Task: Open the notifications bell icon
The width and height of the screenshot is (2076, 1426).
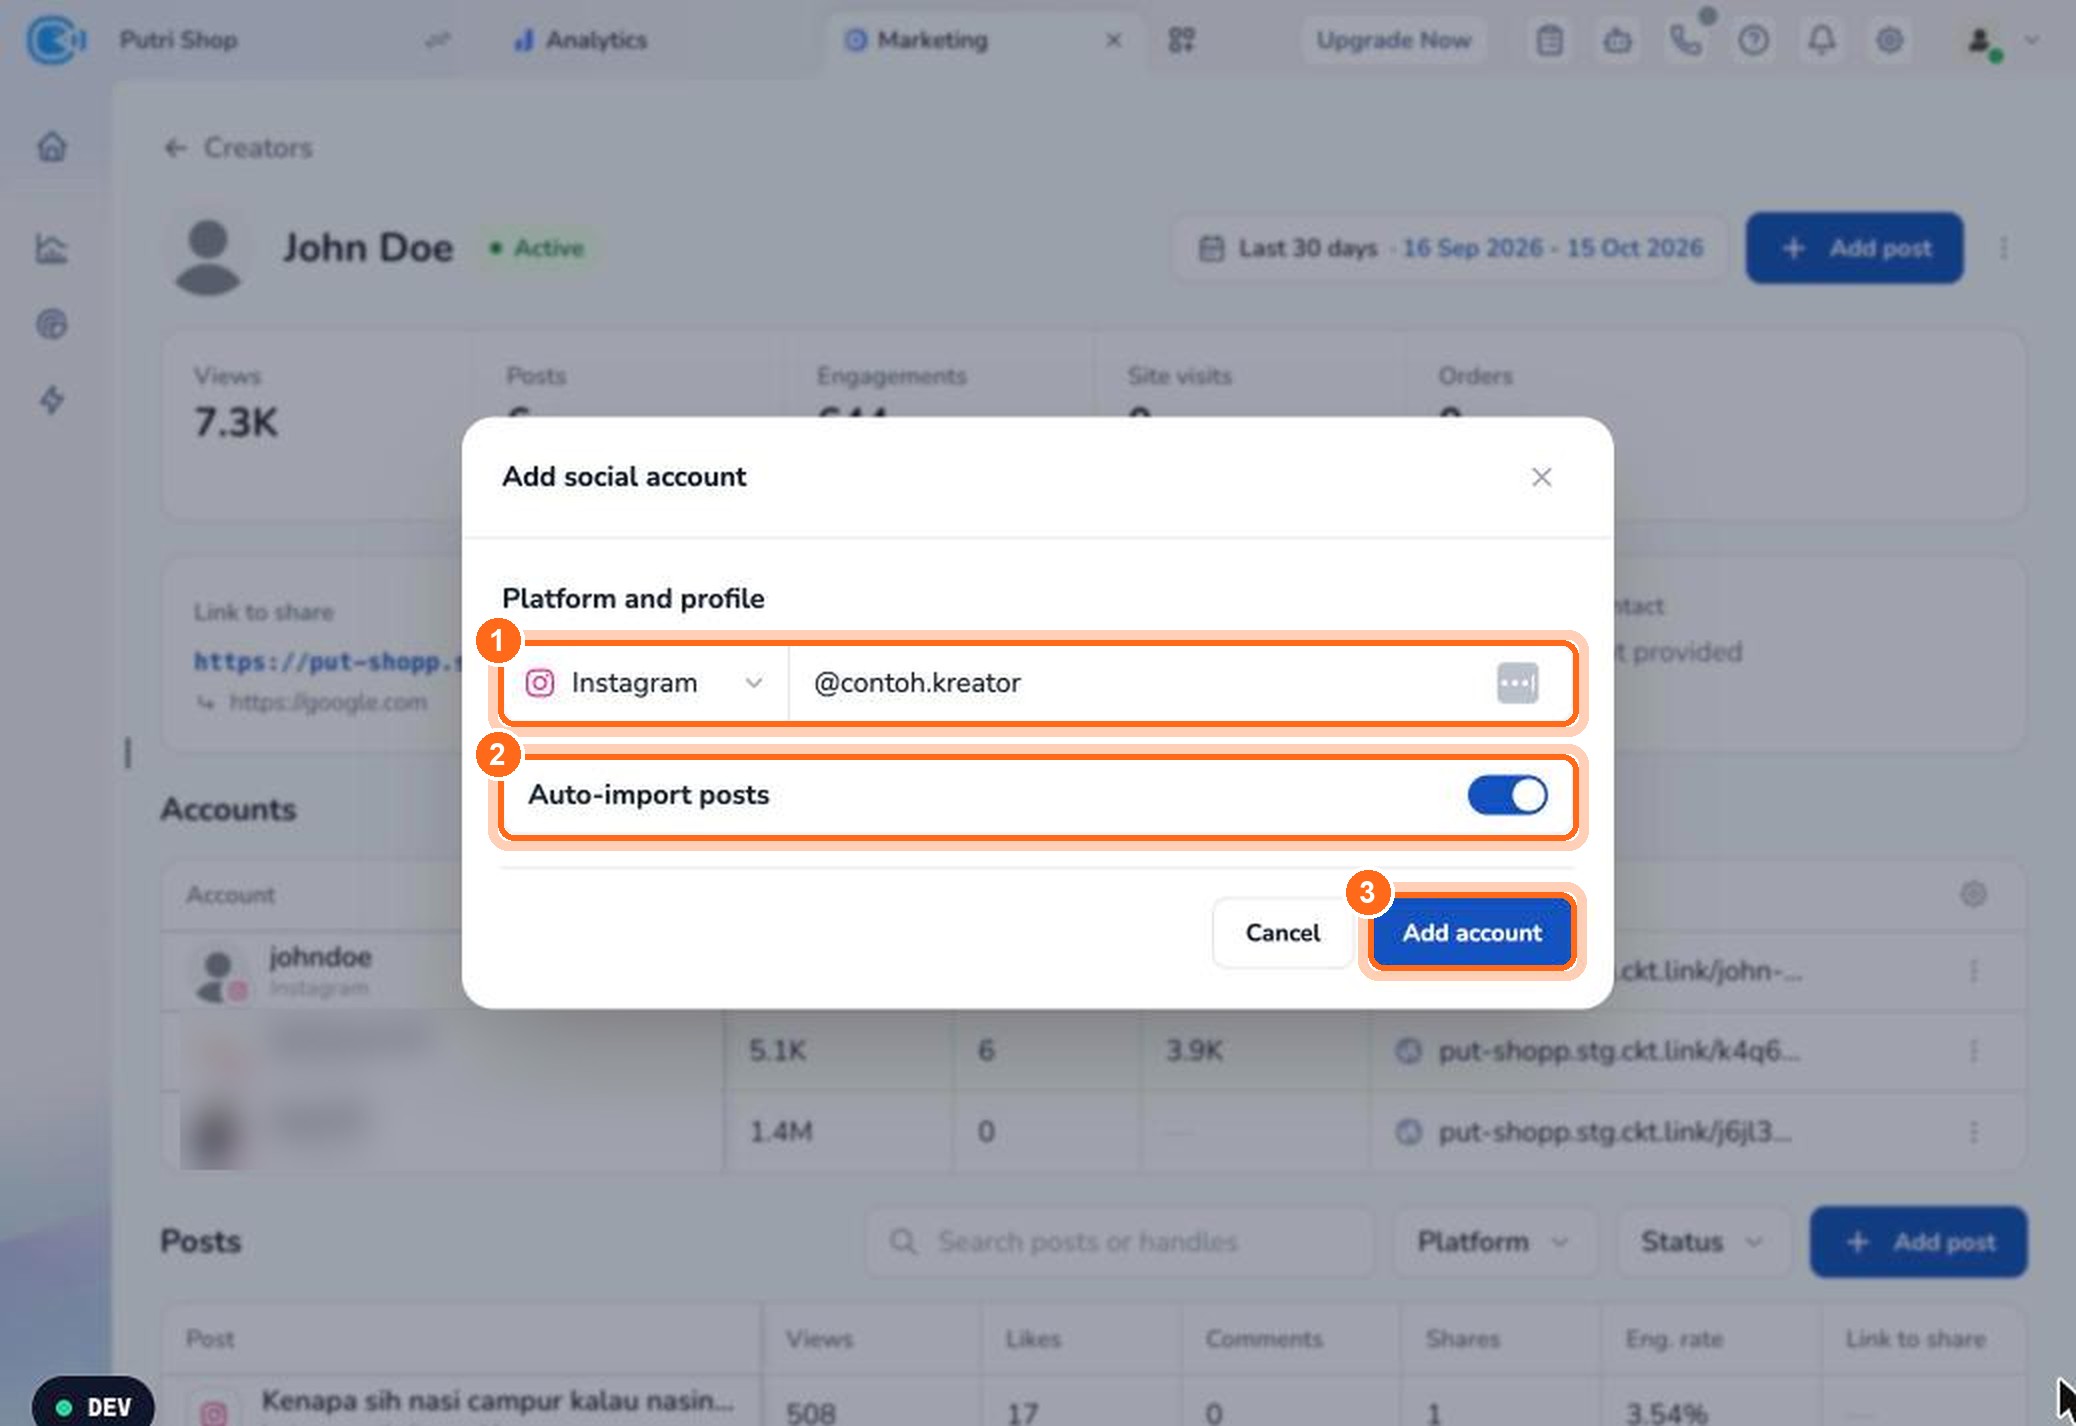Action: click(1821, 40)
